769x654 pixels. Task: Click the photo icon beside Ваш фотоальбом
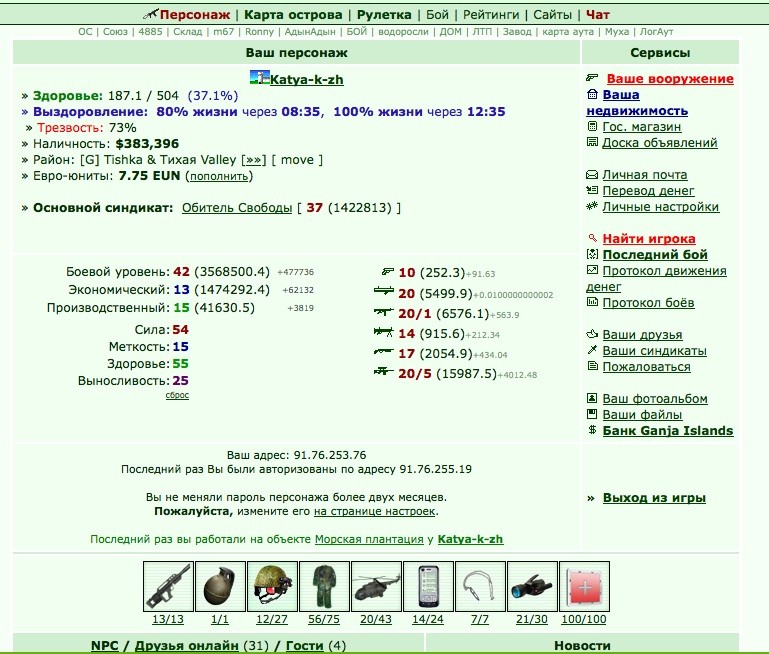[592, 398]
